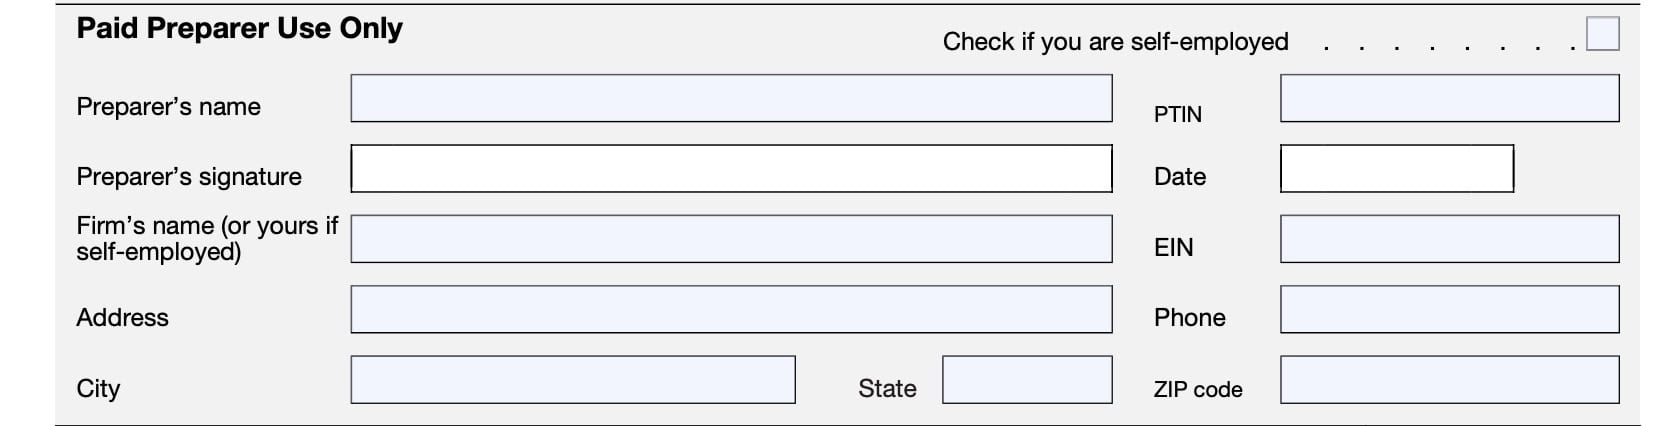Click the ZIP code input field

tap(1448, 380)
